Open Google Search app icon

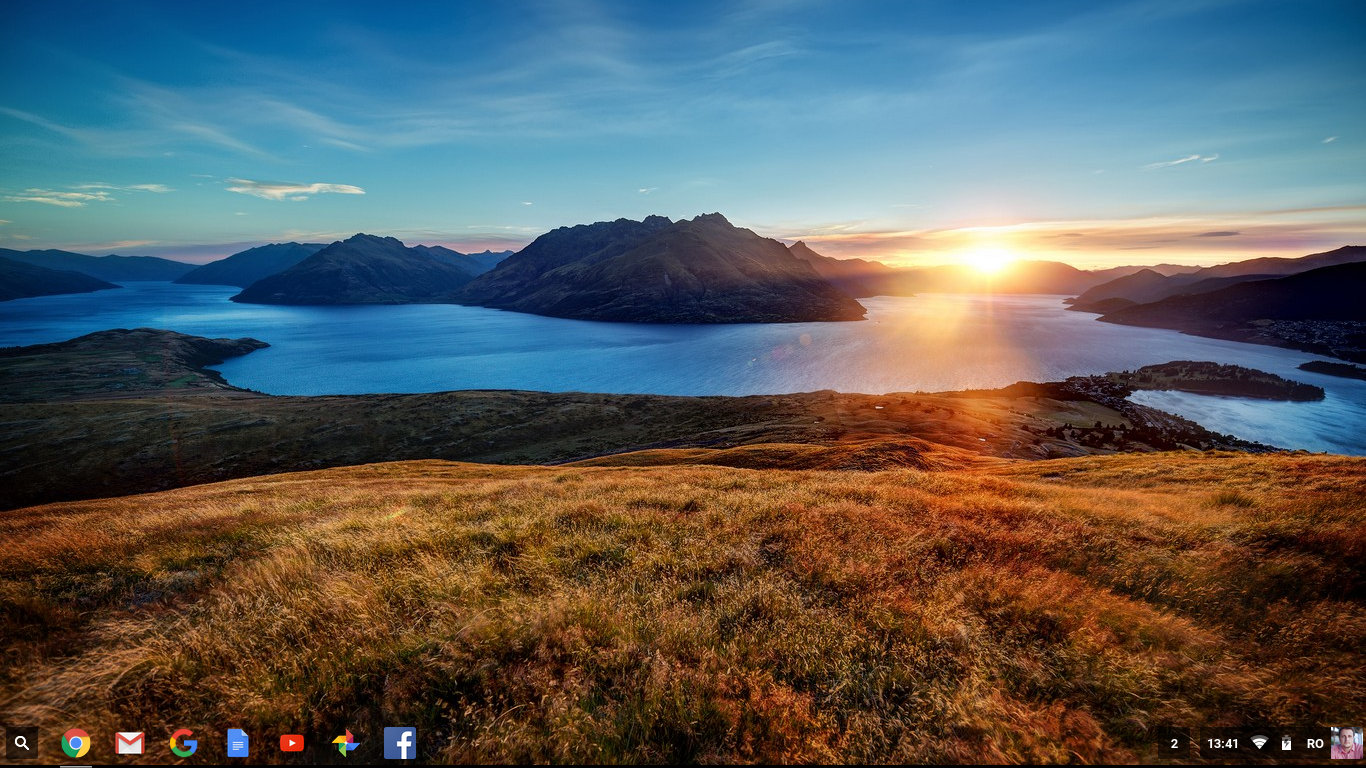click(183, 743)
